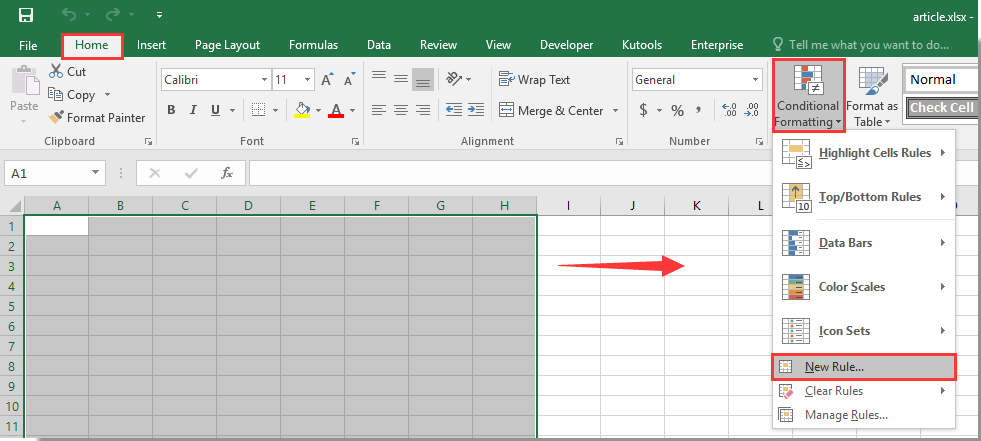This screenshot has height=441, width=981.
Task: Choose Manage Rules in the menu
Action: tap(845, 415)
